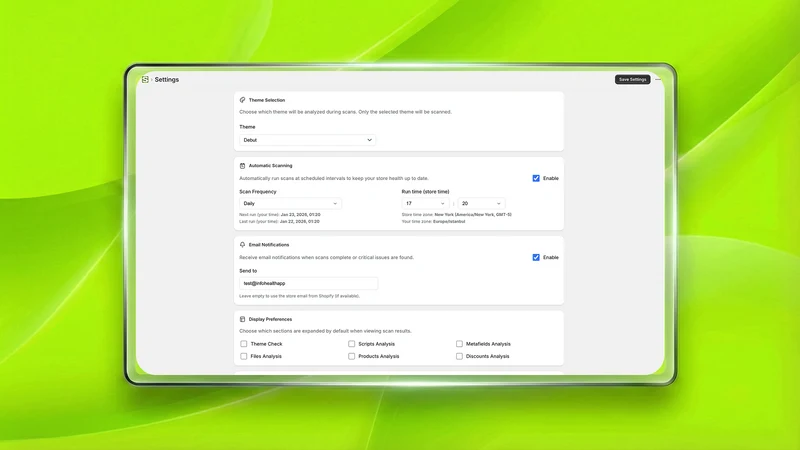Screen dimensions: 800x450
Task: Click the Display Preferences panel icon
Action: click(x=242, y=319)
